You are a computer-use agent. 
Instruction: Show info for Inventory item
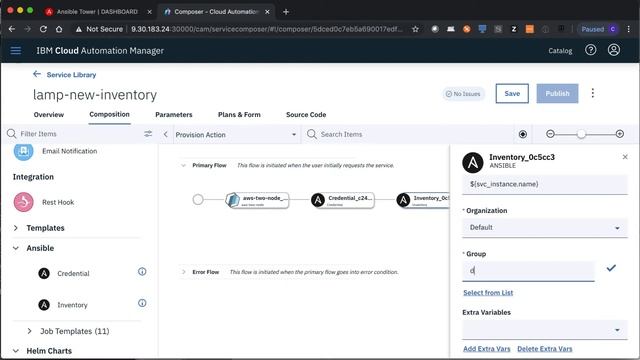click(x=142, y=303)
